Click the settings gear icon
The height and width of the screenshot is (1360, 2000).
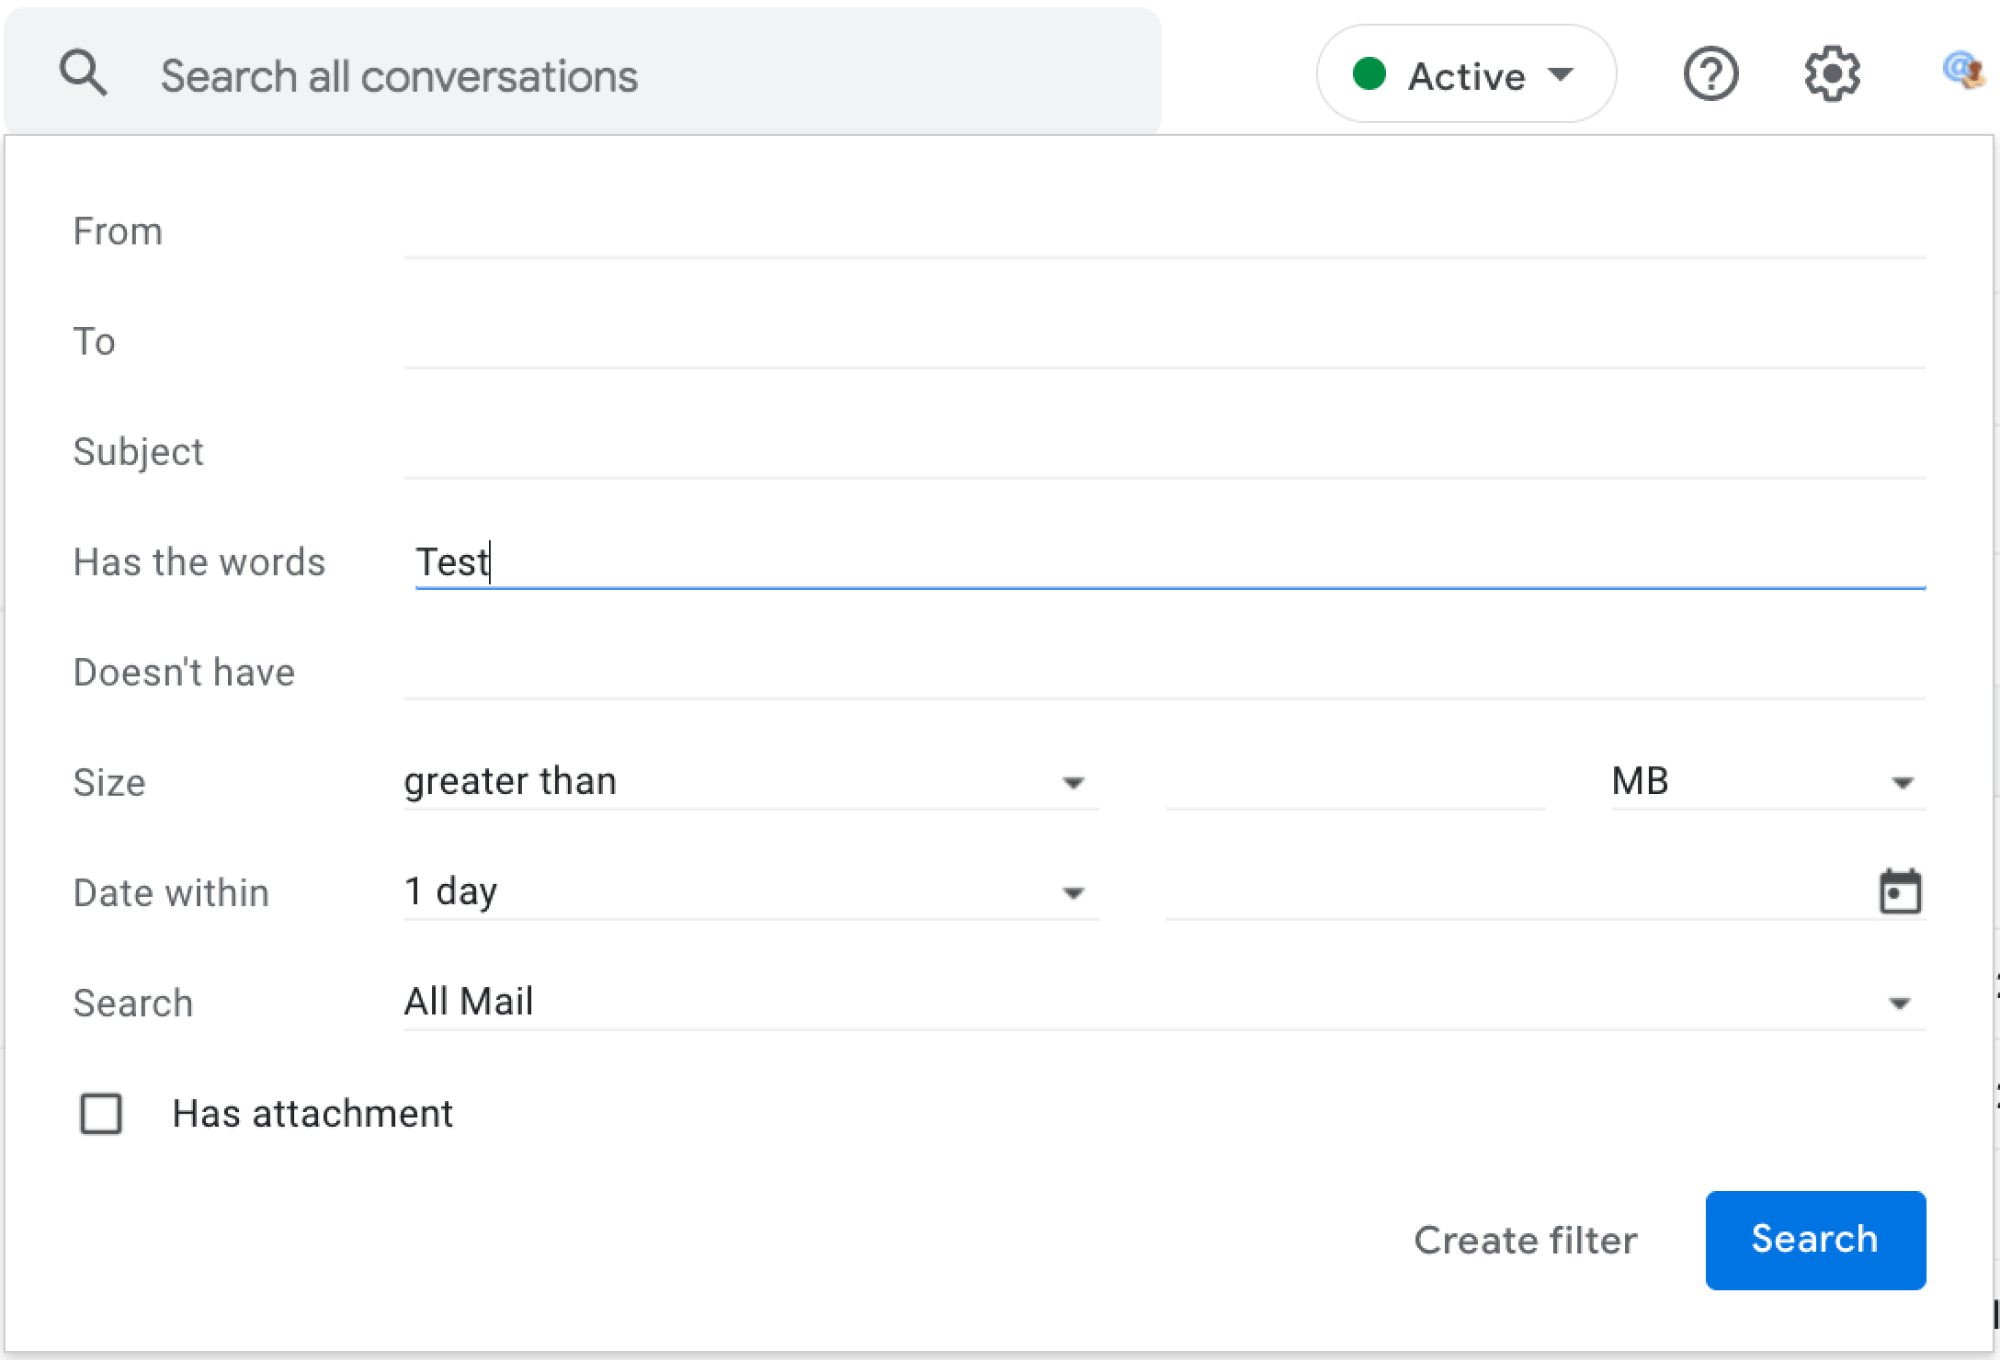point(1833,73)
